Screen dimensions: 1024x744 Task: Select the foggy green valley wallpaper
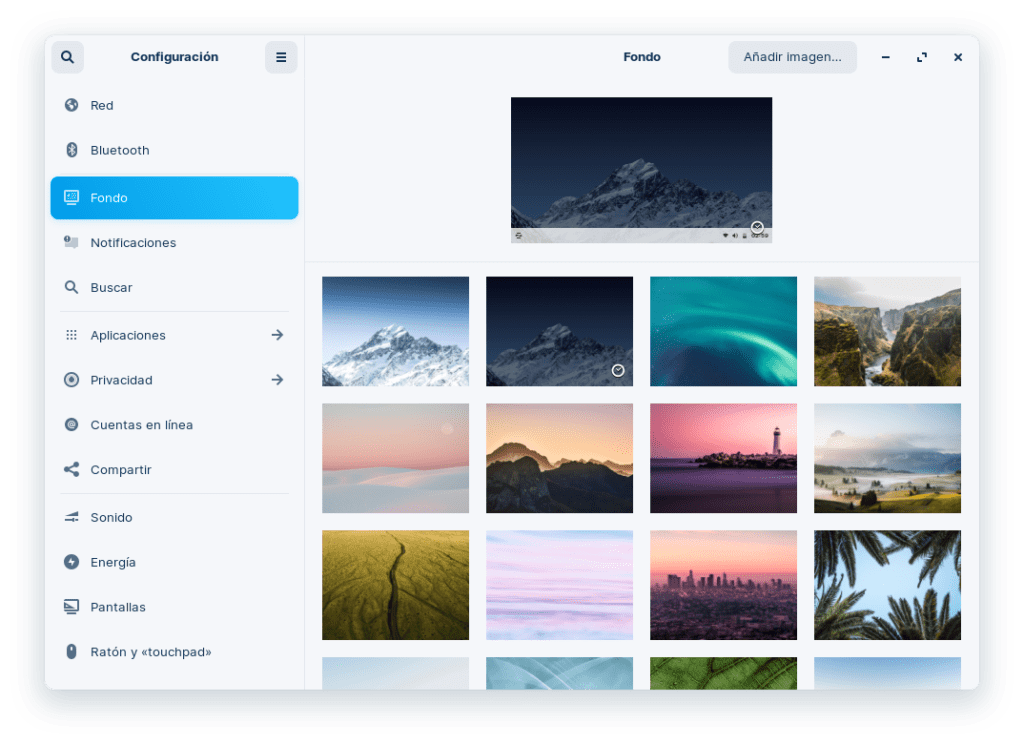pyautogui.click(x=887, y=458)
